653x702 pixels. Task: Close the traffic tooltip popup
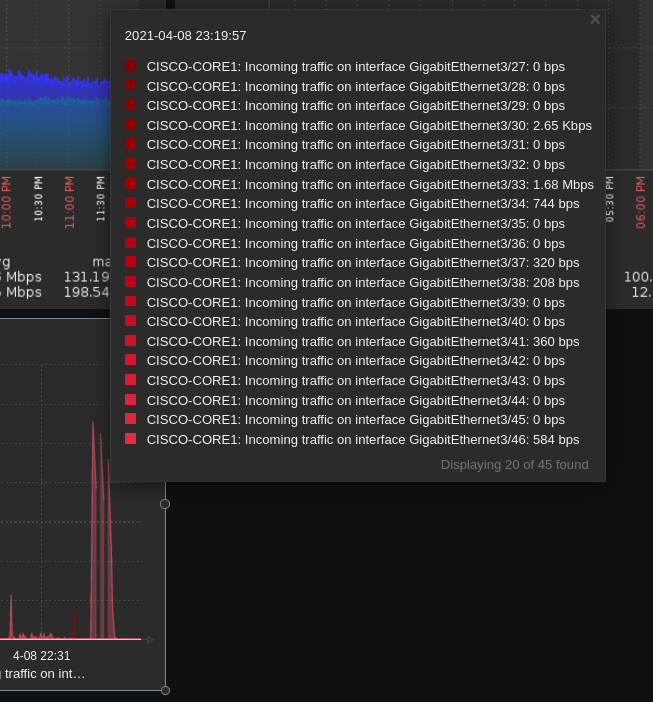pos(595,19)
